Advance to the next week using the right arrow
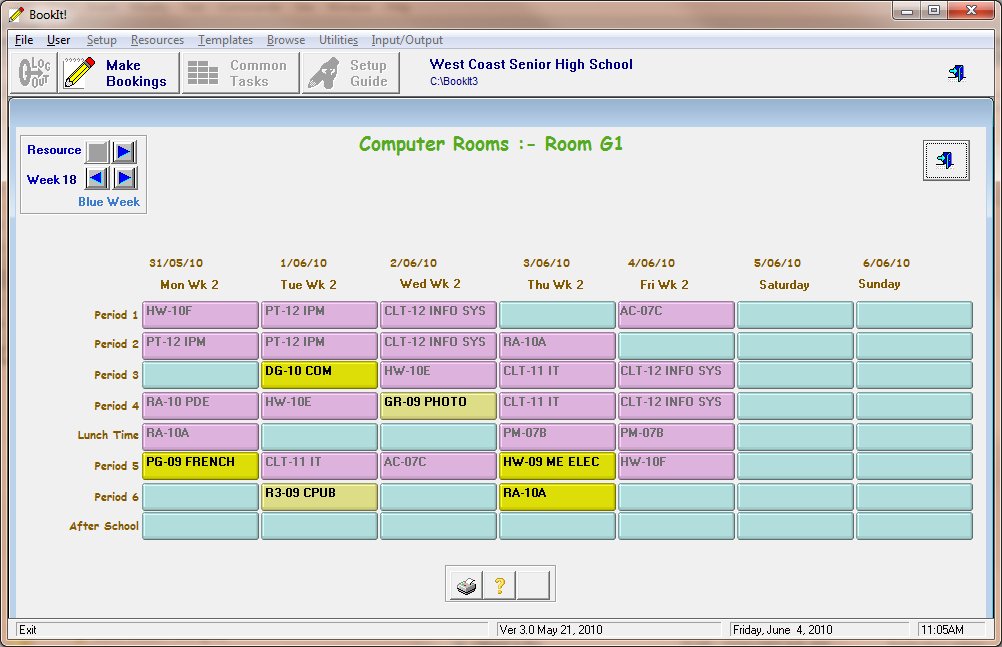 pos(124,178)
